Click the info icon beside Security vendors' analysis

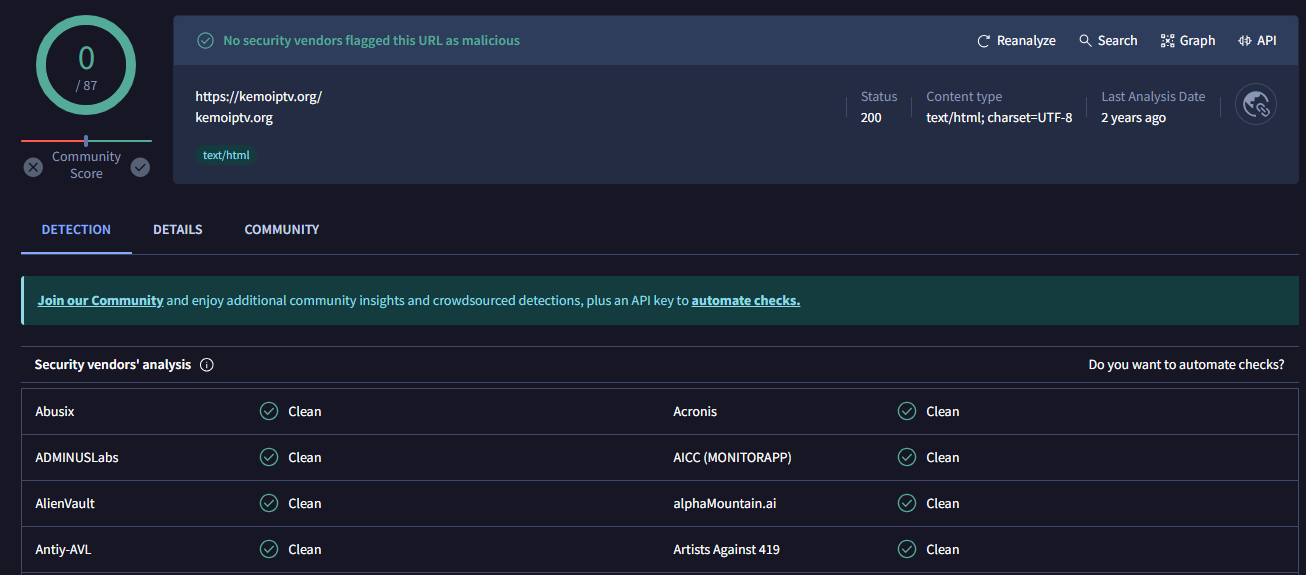[x=207, y=365]
